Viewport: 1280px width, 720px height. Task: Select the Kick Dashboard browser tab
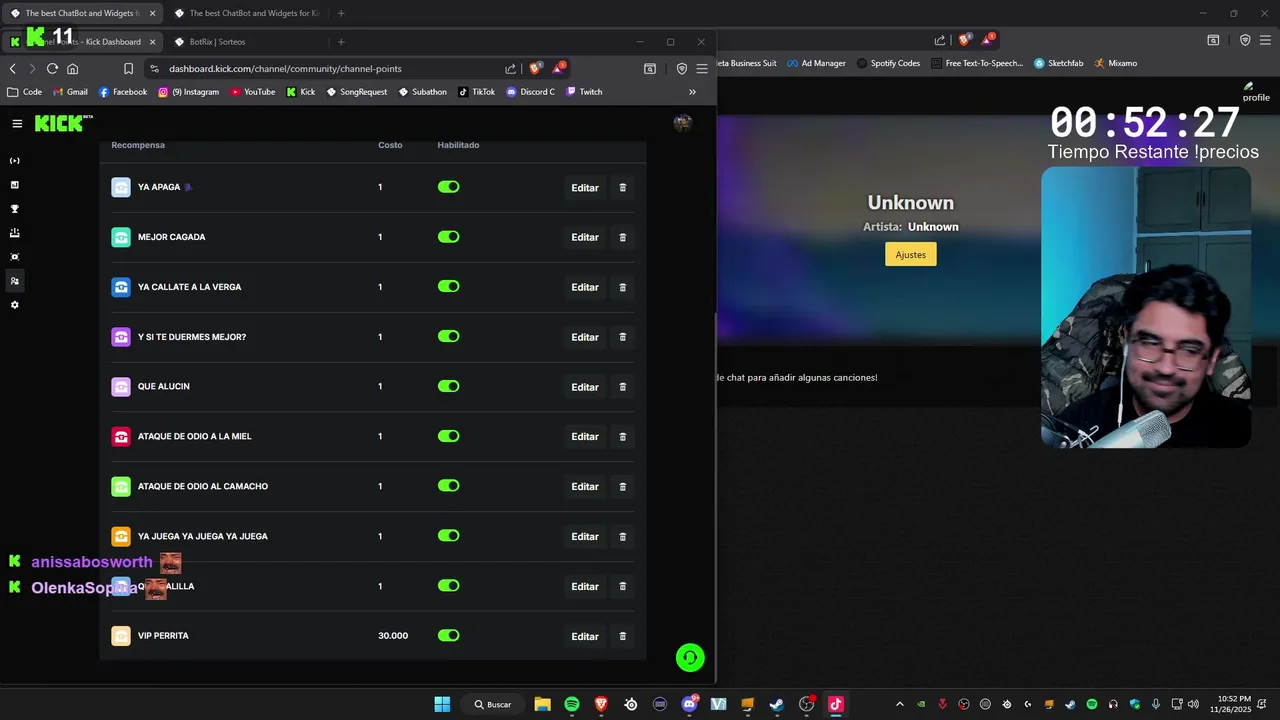click(x=84, y=42)
